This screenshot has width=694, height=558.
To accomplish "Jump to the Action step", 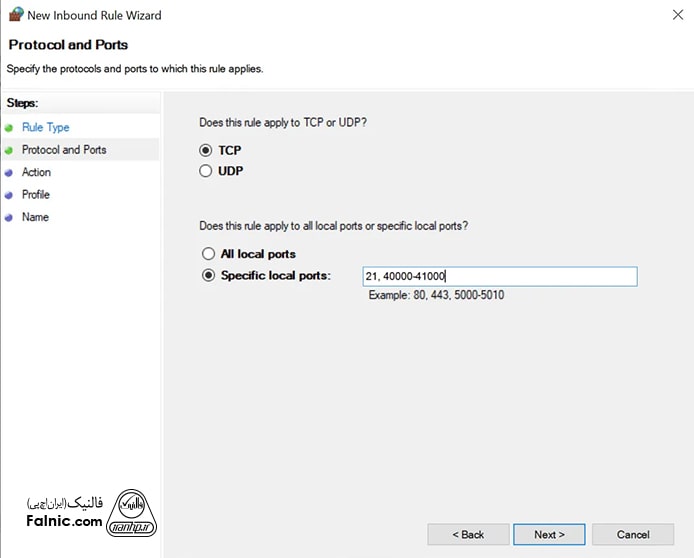I will [36, 173].
